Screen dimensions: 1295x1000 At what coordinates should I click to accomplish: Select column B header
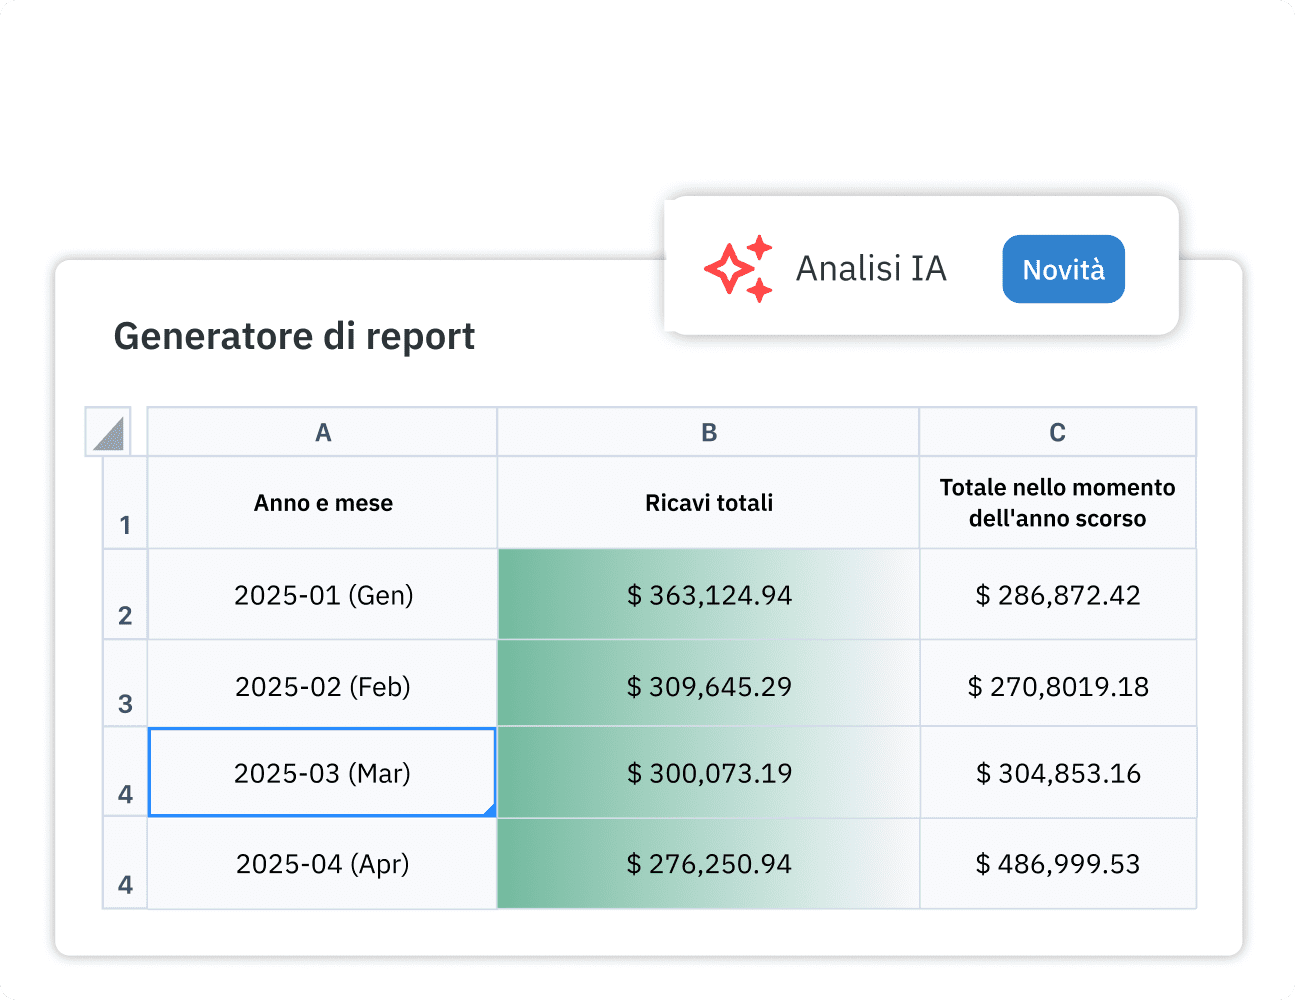pyautogui.click(x=708, y=431)
